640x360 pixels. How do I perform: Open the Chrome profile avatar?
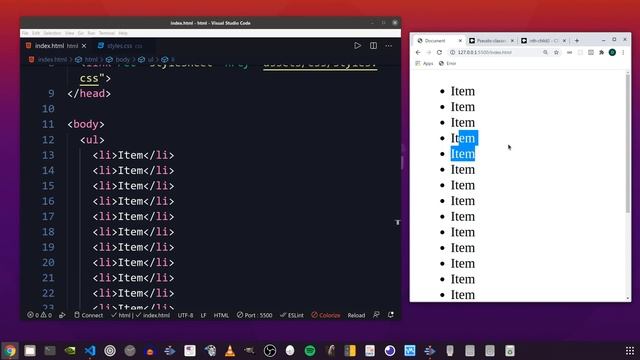tap(612, 52)
